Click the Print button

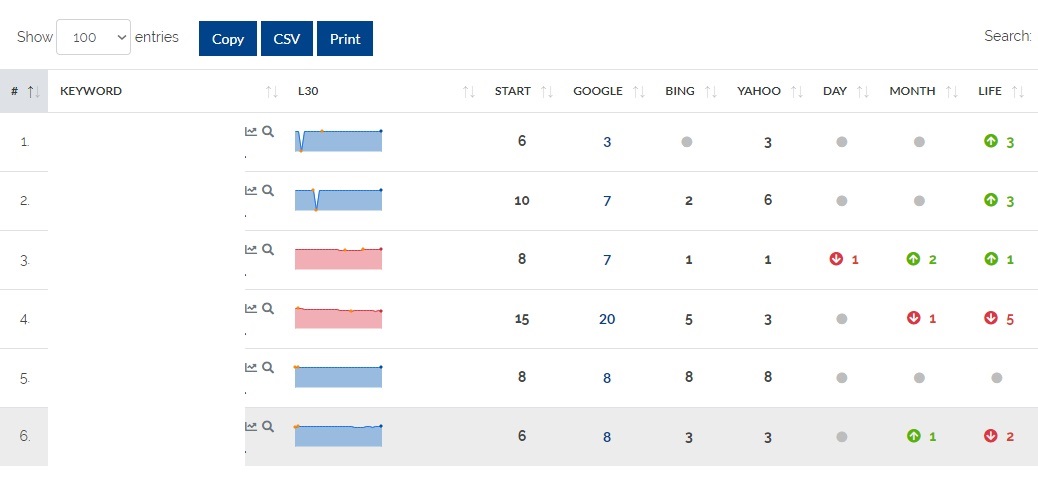(345, 39)
